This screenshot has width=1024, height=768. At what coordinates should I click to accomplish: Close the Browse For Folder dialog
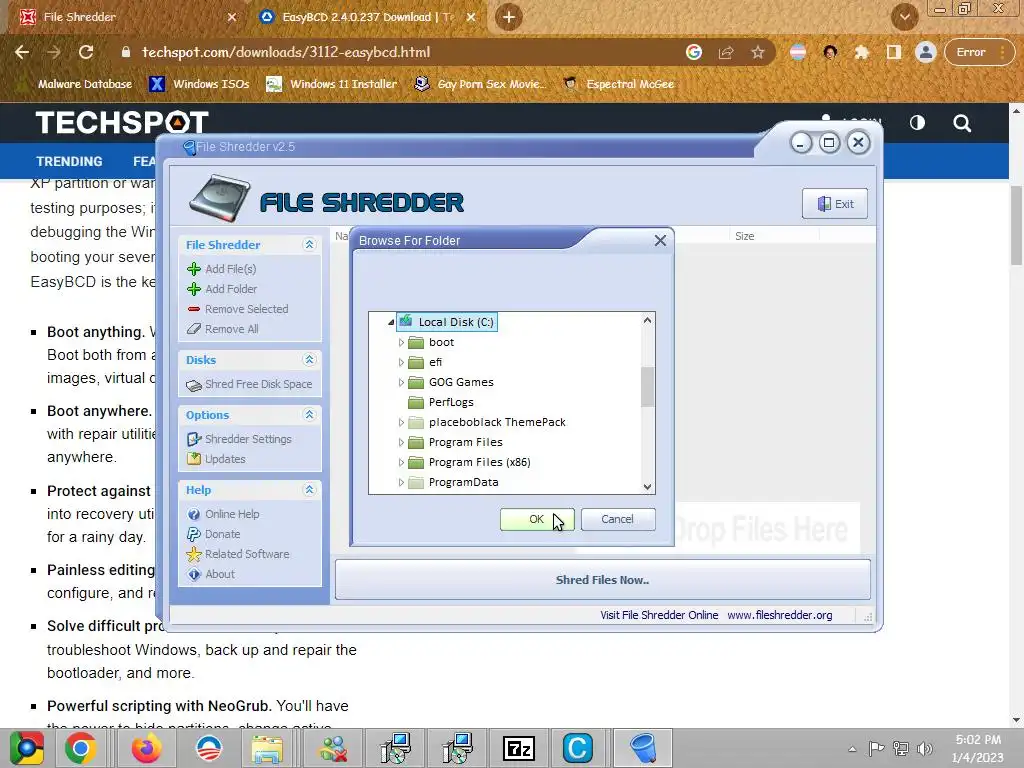click(660, 241)
